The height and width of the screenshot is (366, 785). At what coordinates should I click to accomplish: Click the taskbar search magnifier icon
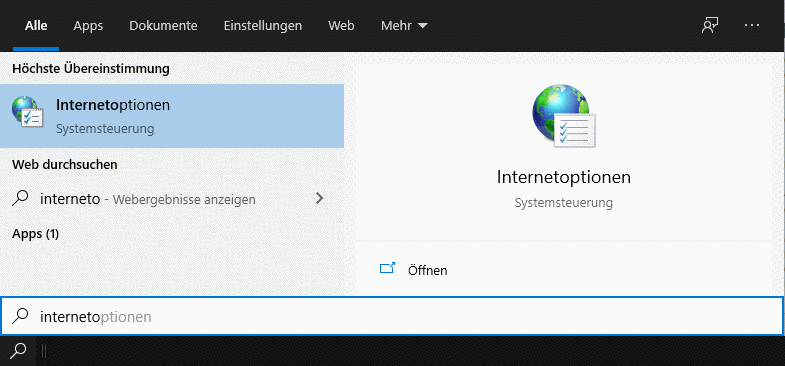point(18,351)
